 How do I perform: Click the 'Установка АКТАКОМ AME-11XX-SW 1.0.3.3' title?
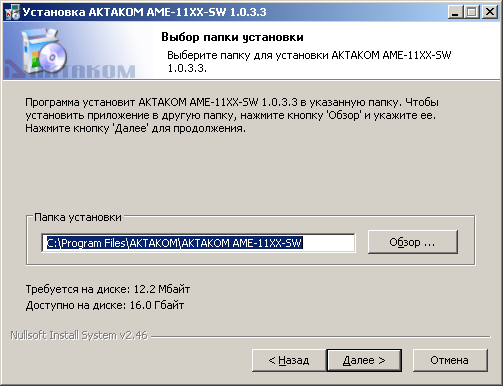coord(145,12)
